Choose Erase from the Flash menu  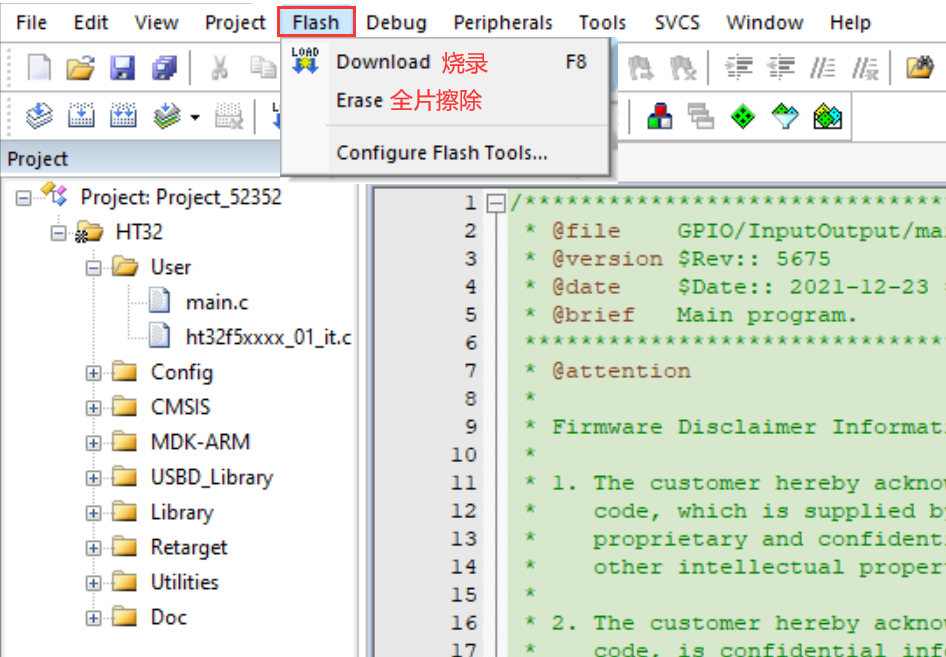point(360,101)
